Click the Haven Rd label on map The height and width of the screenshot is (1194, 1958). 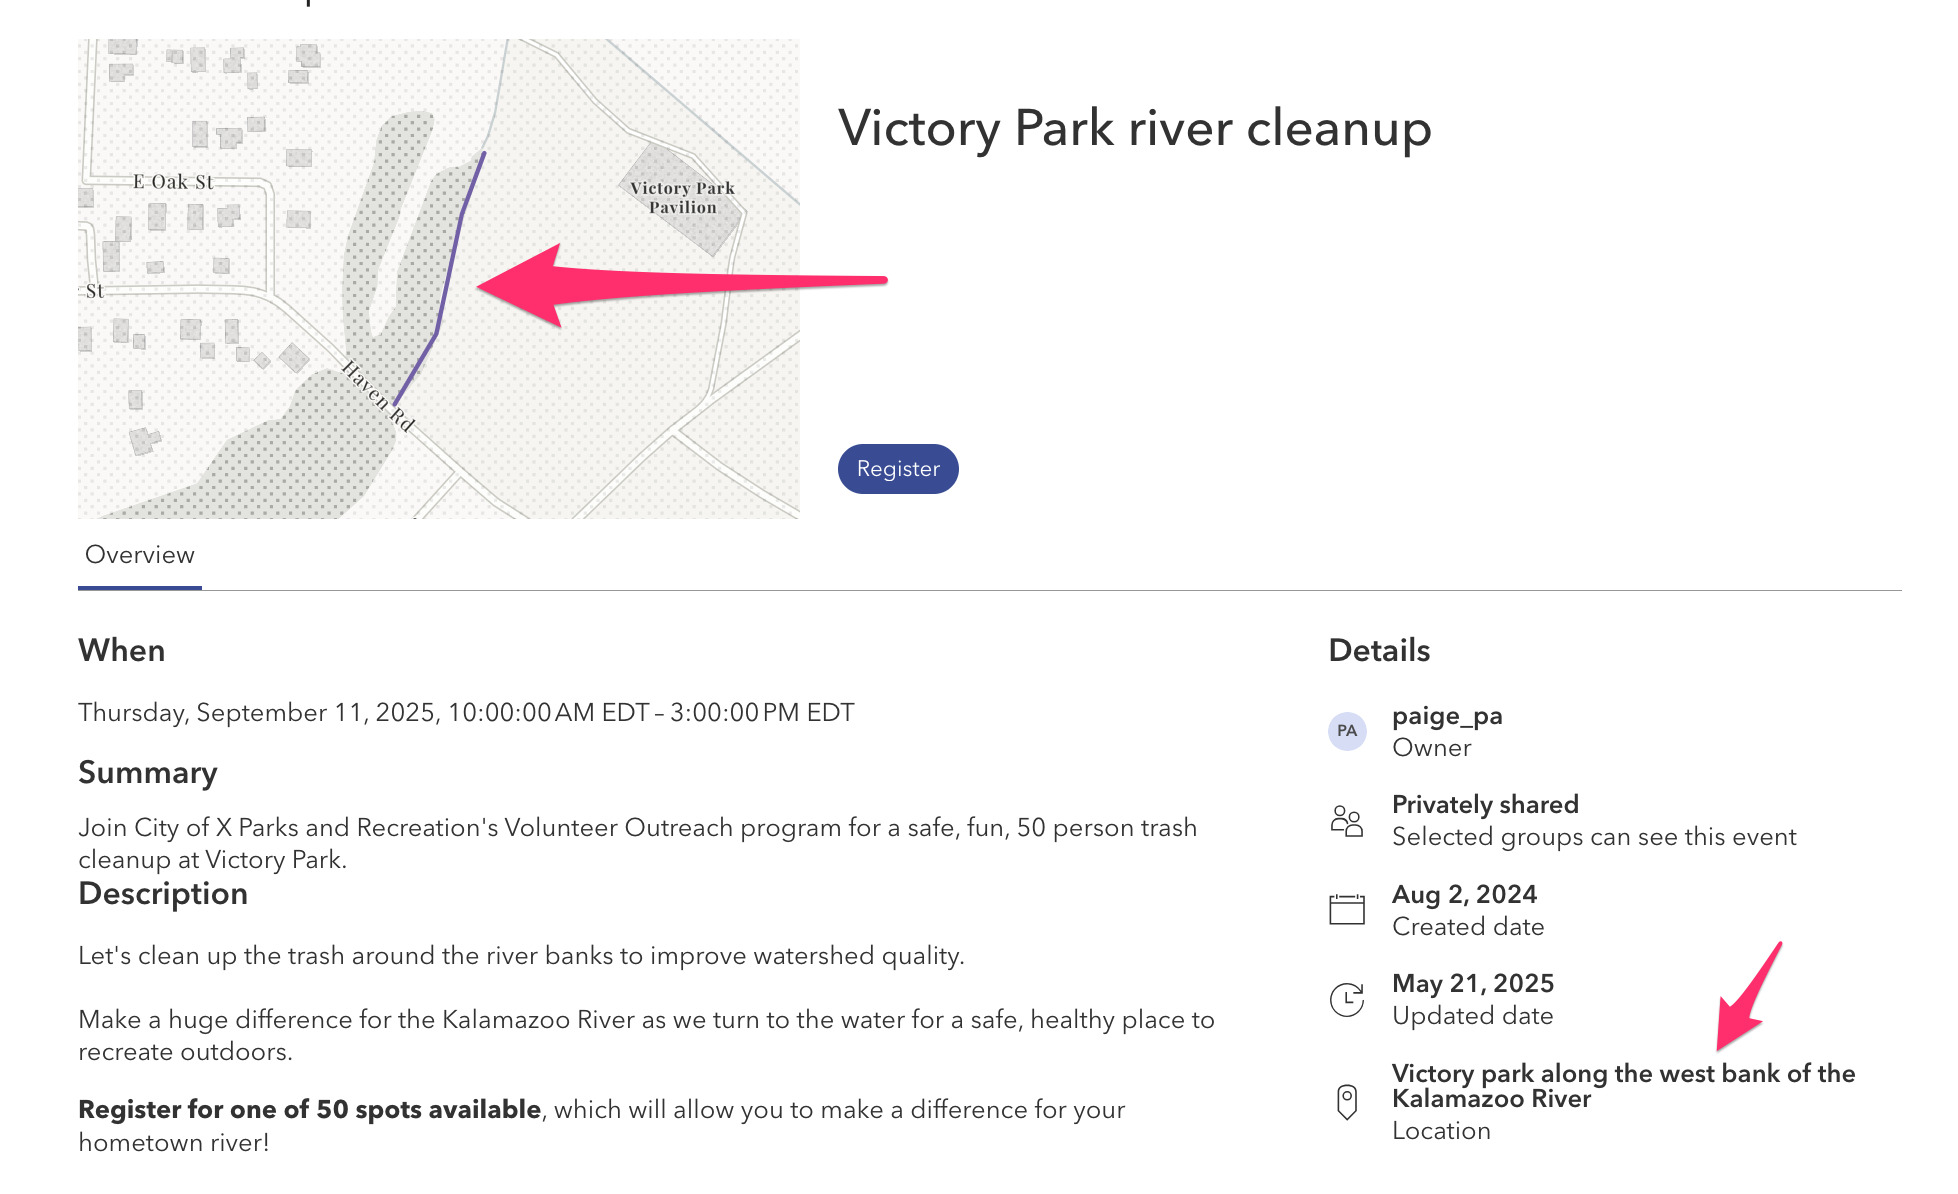[x=378, y=395]
